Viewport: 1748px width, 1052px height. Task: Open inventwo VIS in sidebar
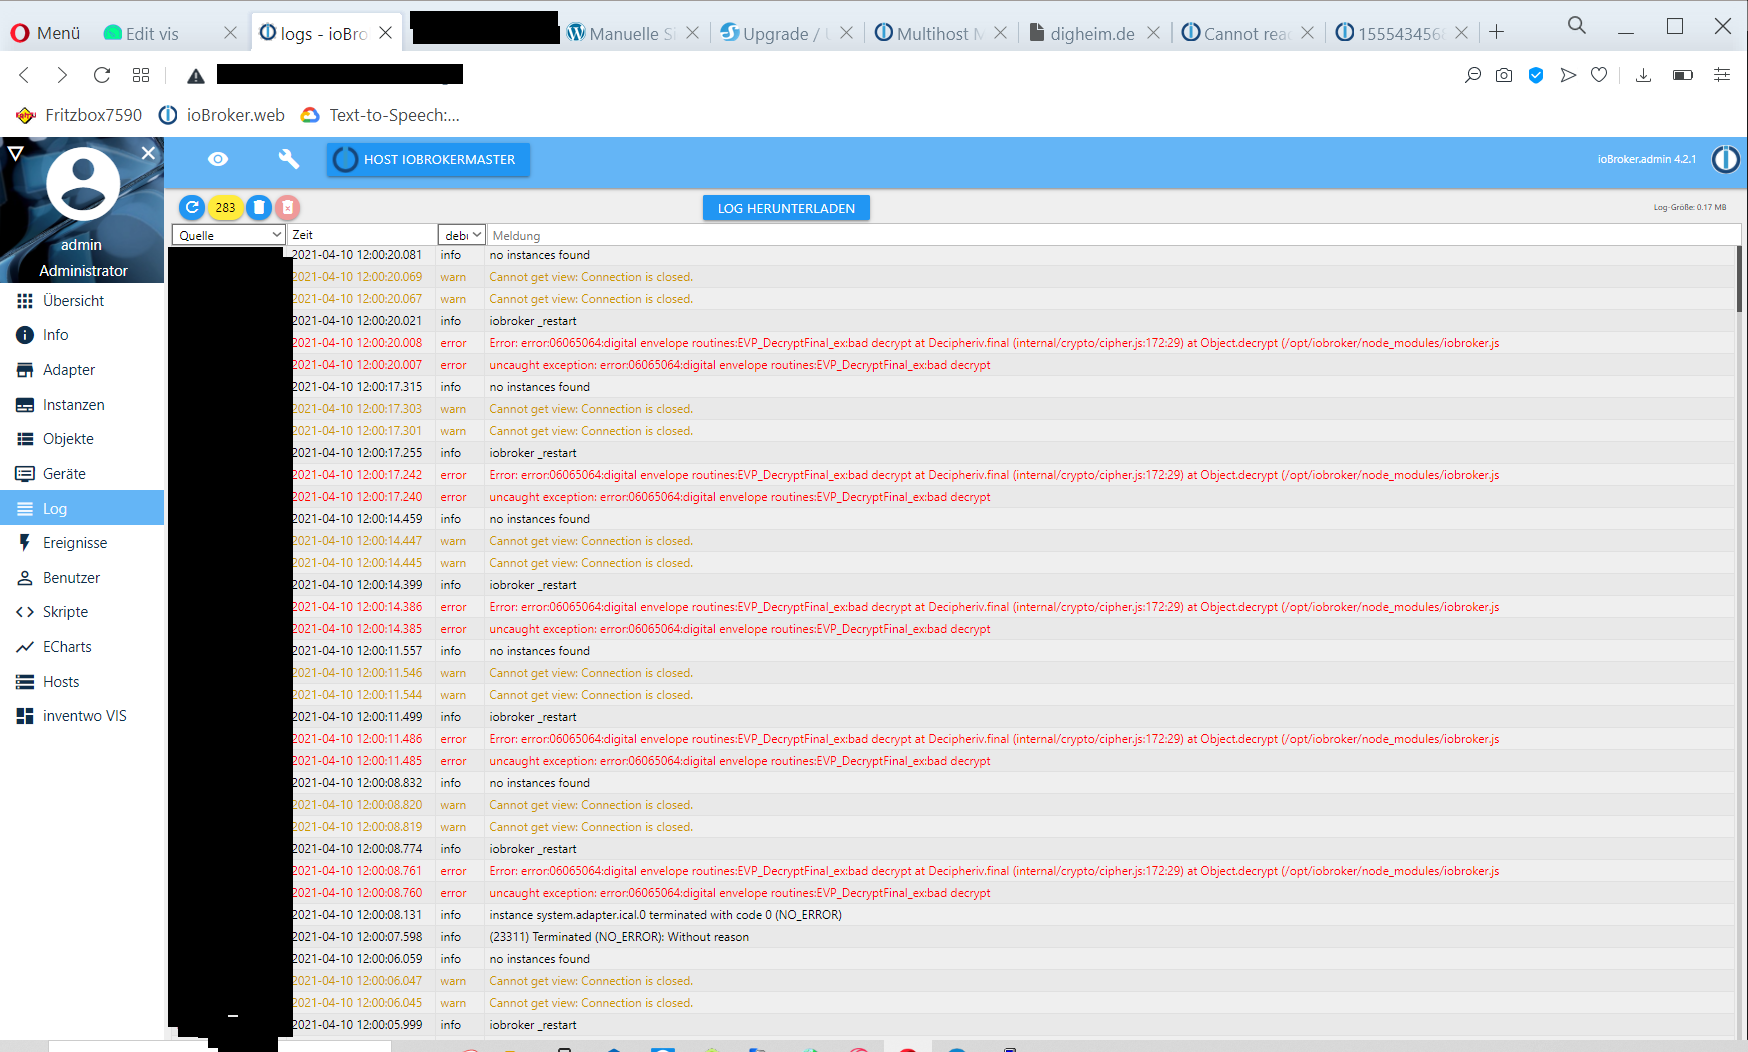coord(82,716)
